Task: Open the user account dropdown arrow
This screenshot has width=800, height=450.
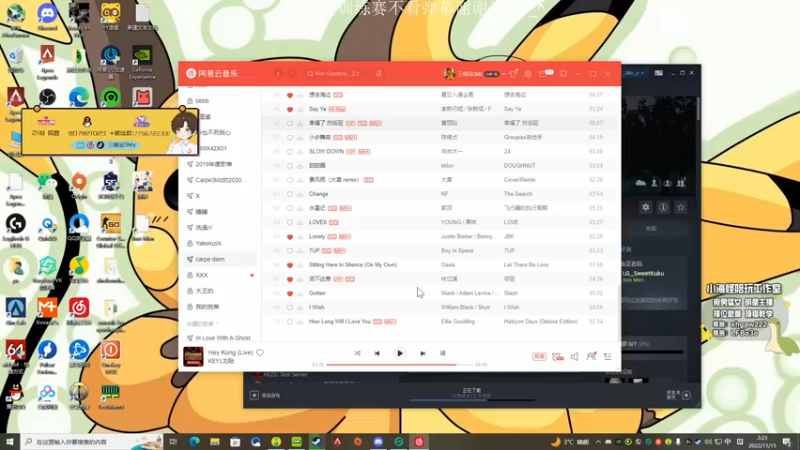Action: (504, 74)
